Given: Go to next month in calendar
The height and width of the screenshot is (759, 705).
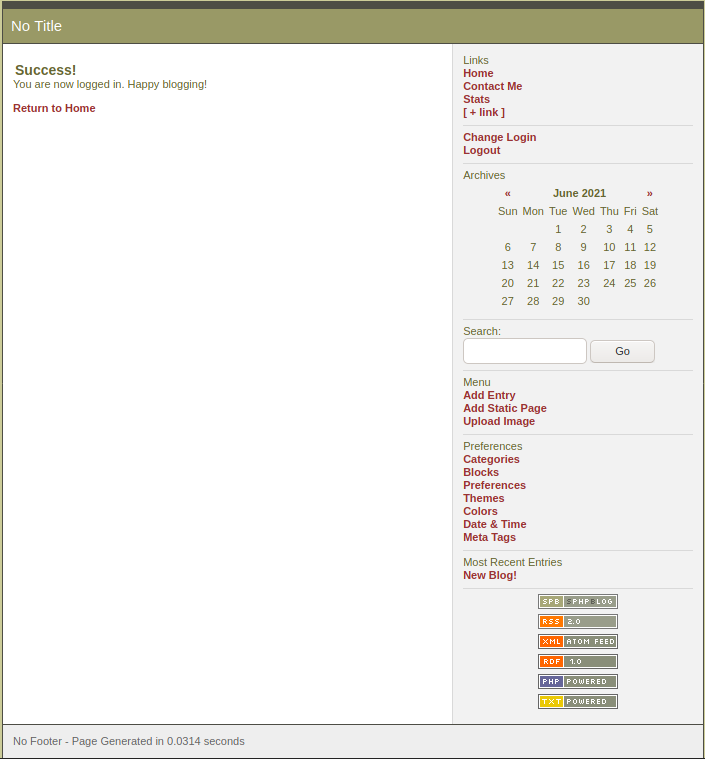Looking at the screenshot, I should 649,193.
